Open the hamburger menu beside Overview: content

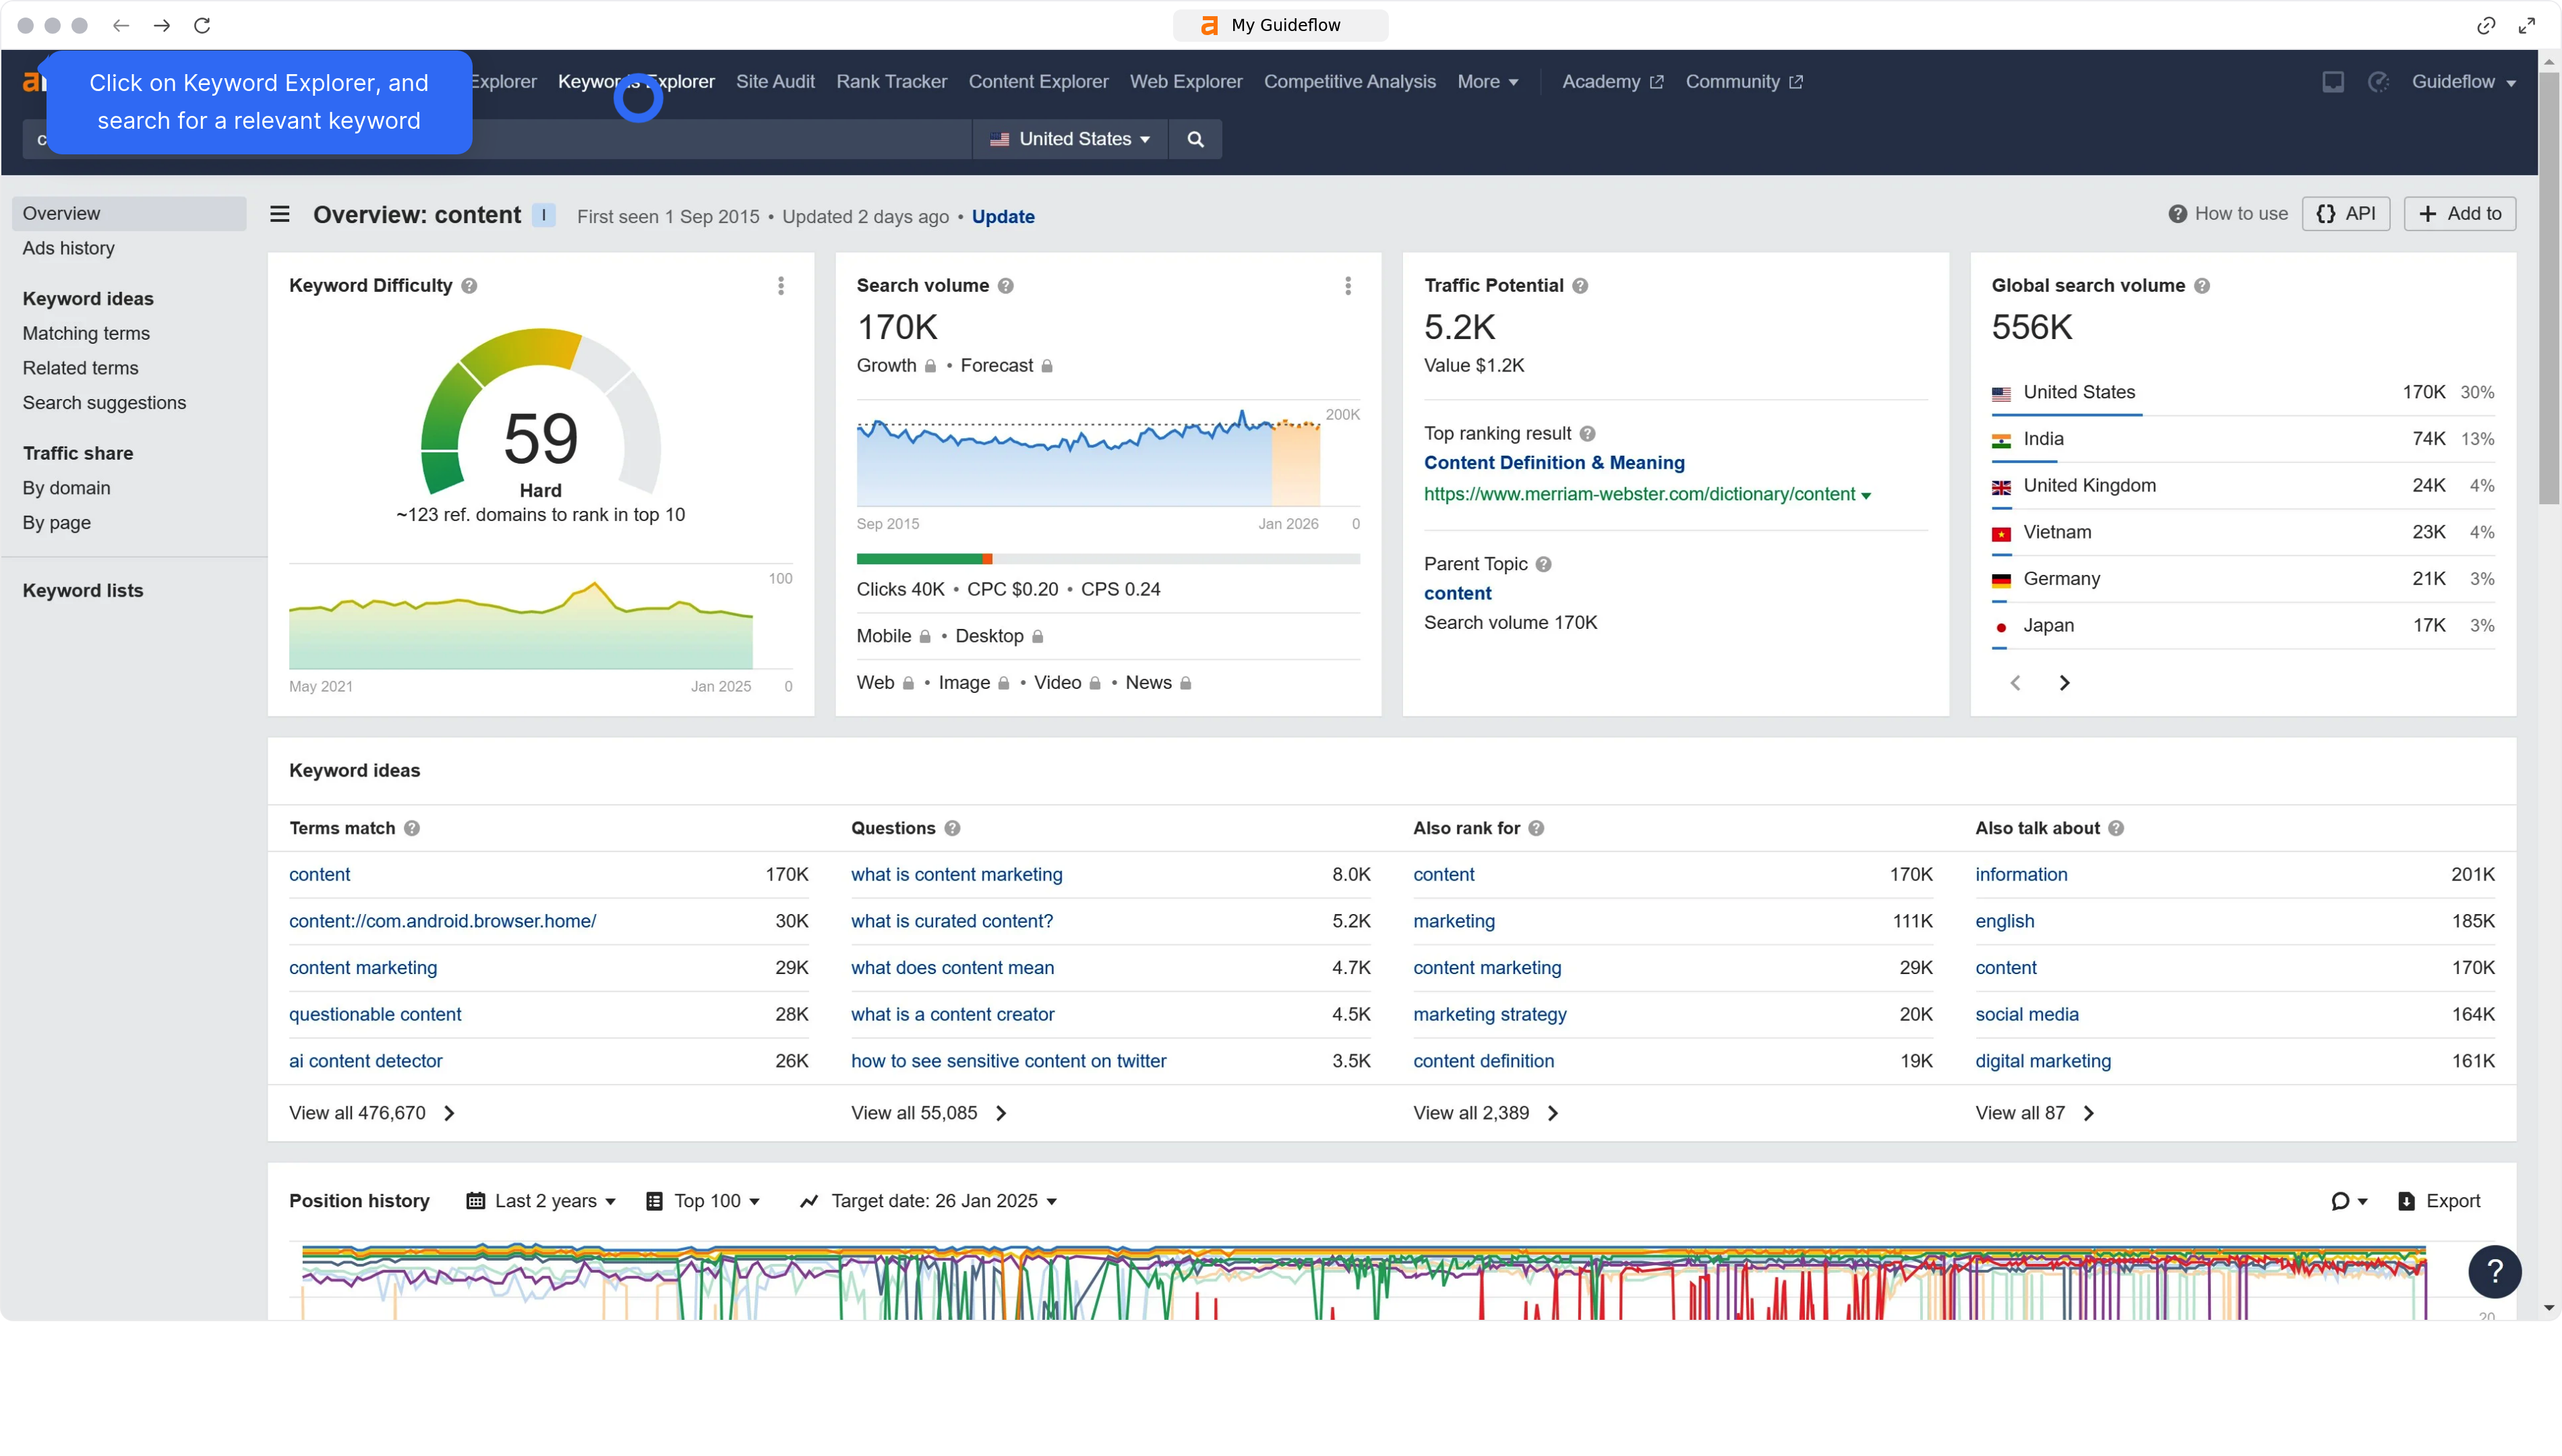coord(279,214)
